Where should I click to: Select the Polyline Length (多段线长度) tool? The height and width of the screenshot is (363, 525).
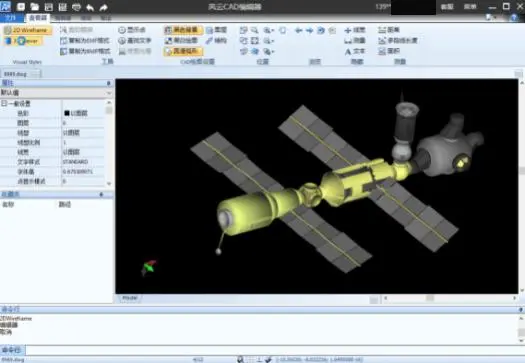point(398,41)
